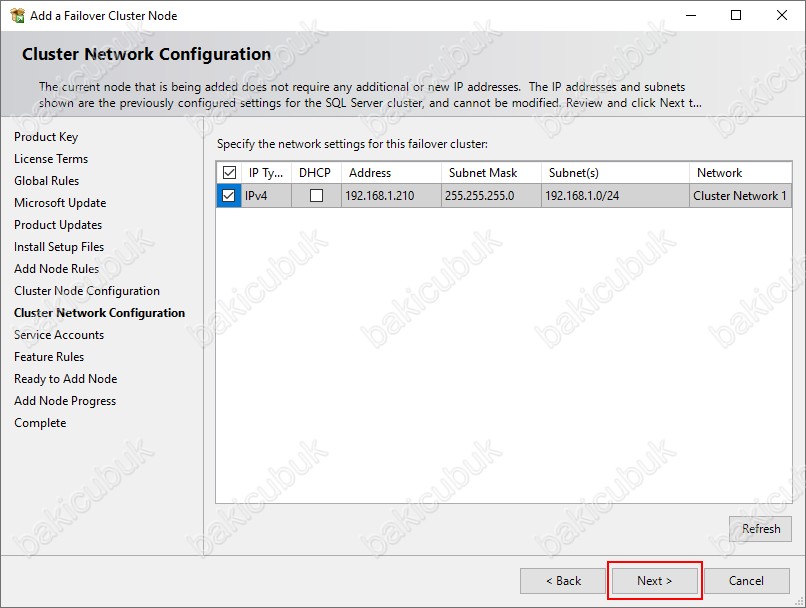Click the IP Type column header
Screen dimensions: 806x608
266,173
